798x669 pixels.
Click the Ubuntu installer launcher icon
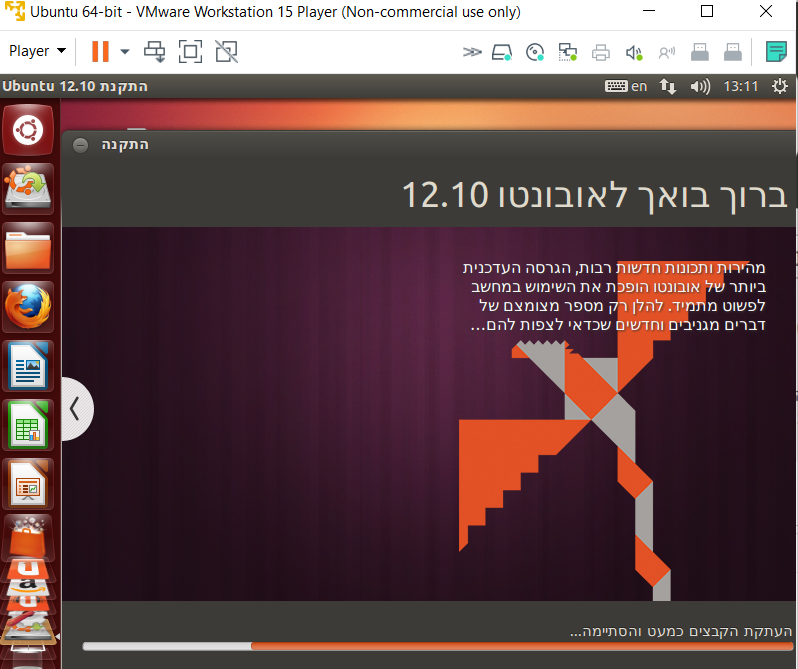point(28,189)
